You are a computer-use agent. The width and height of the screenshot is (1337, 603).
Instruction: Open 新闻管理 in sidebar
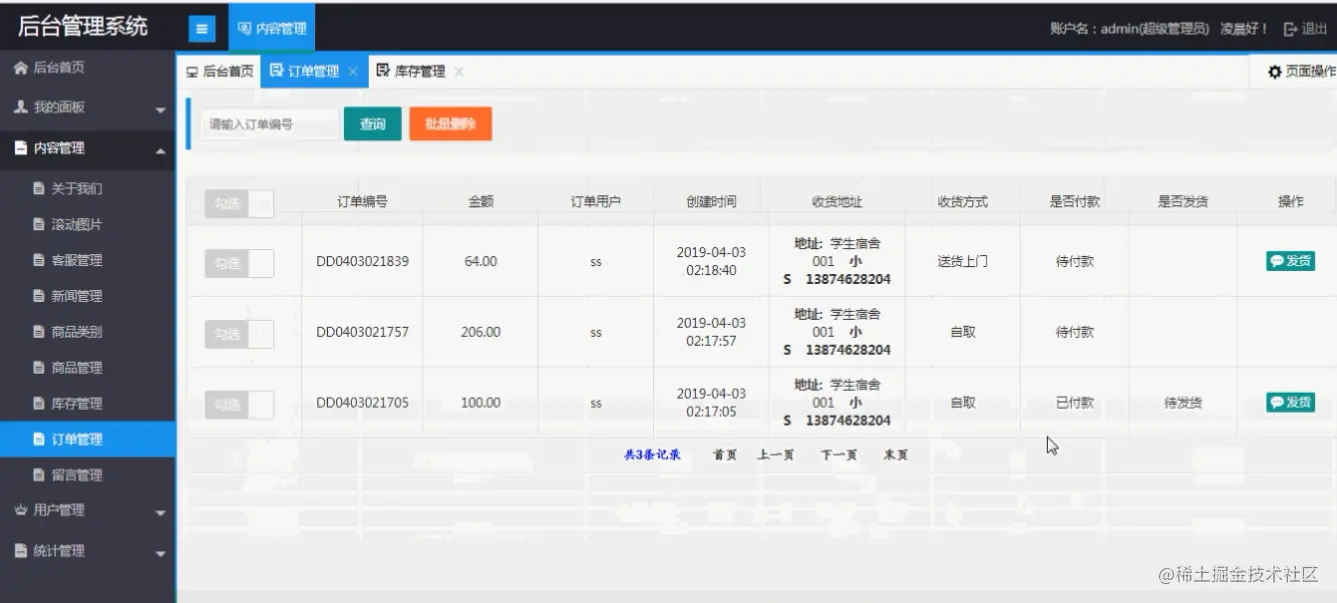click(88, 296)
